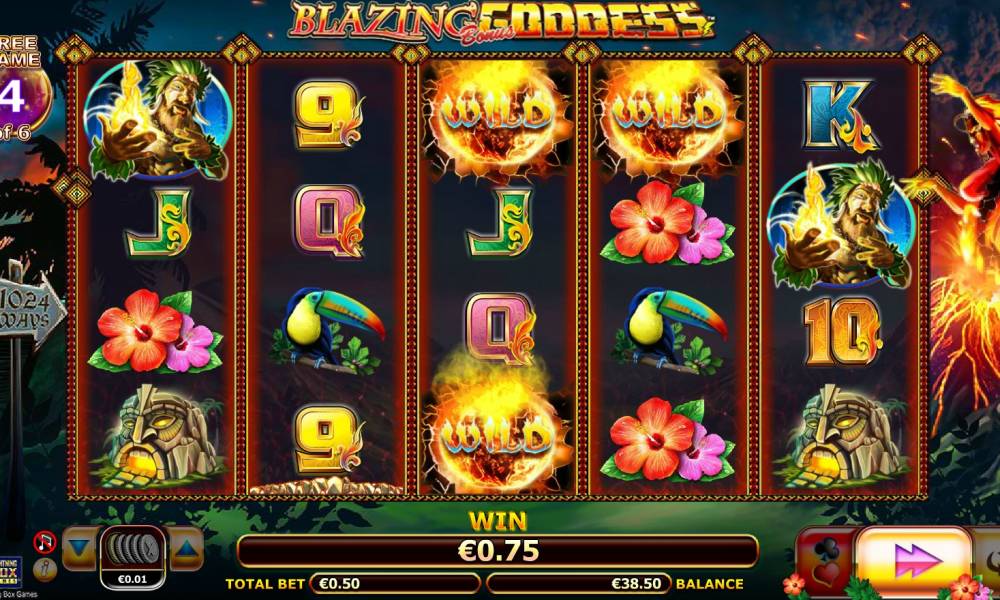Open the gamble card suits button
Viewport: 1000px width, 600px height.
point(827,562)
